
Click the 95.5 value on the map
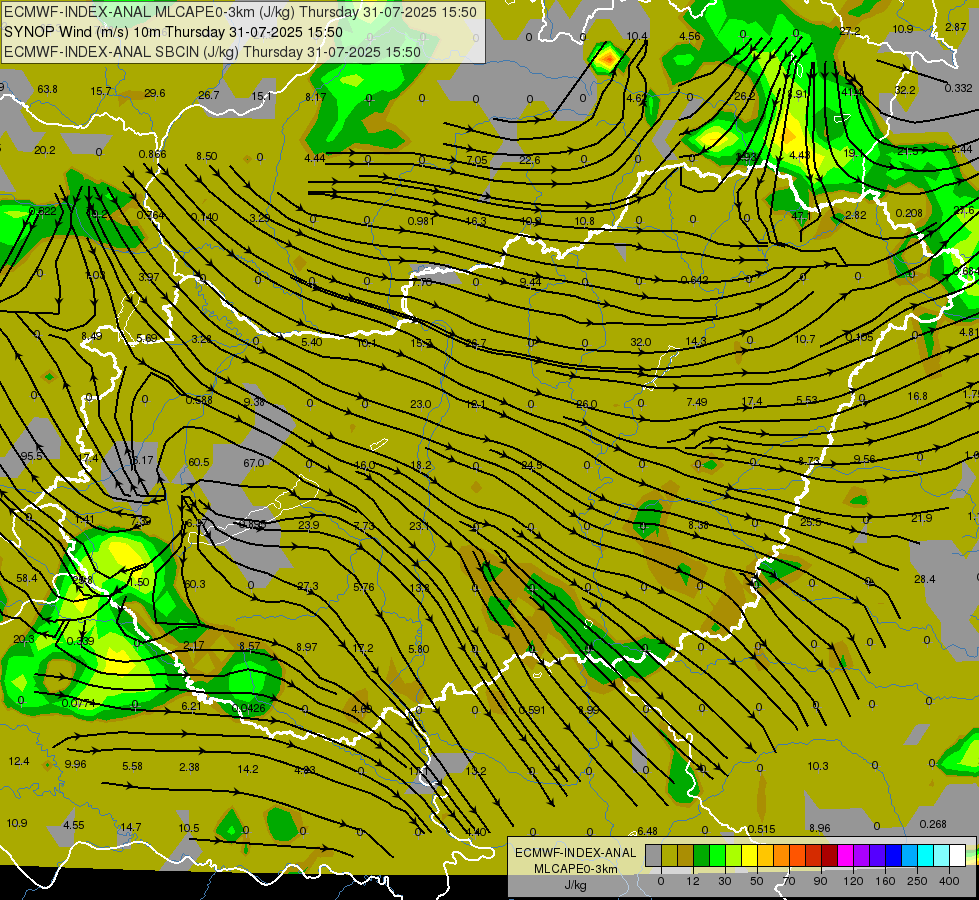(x=32, y=456)
